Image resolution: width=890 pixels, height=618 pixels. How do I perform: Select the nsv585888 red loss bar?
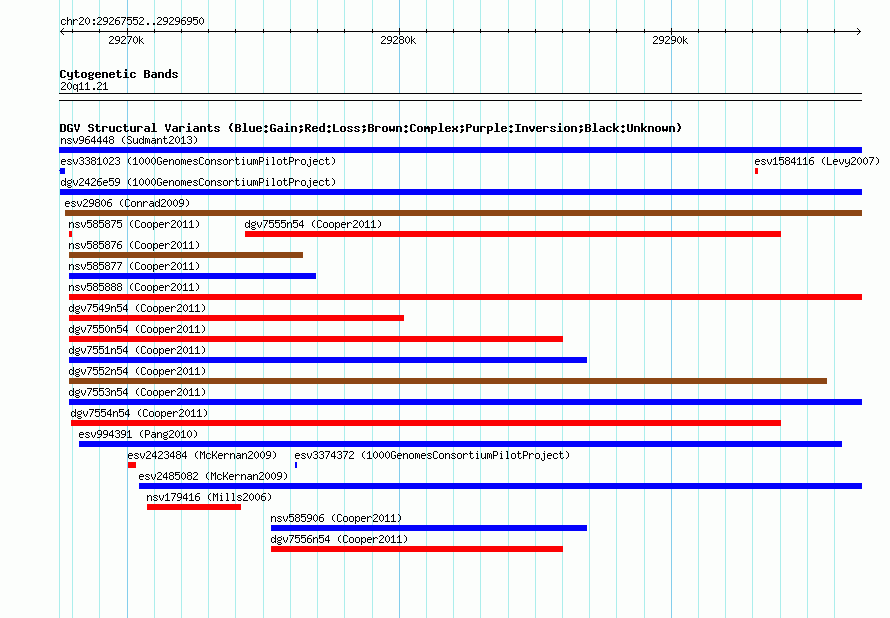pyautogui.click(x=465, y=297)
